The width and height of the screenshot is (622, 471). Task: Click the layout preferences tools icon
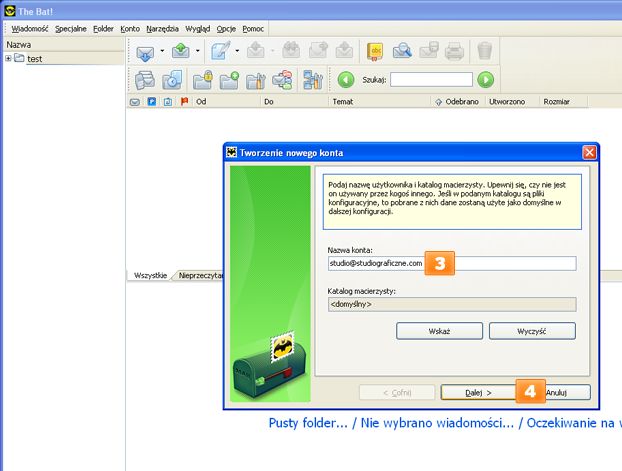pyautogui.click(x=313, y=80)
